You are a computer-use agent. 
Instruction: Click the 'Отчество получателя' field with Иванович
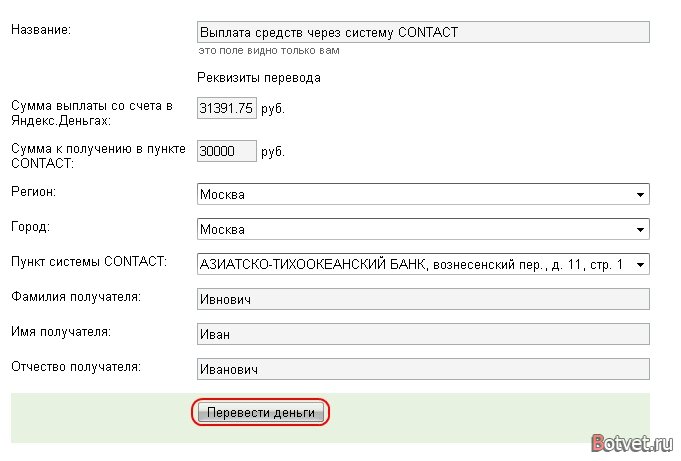423,369
